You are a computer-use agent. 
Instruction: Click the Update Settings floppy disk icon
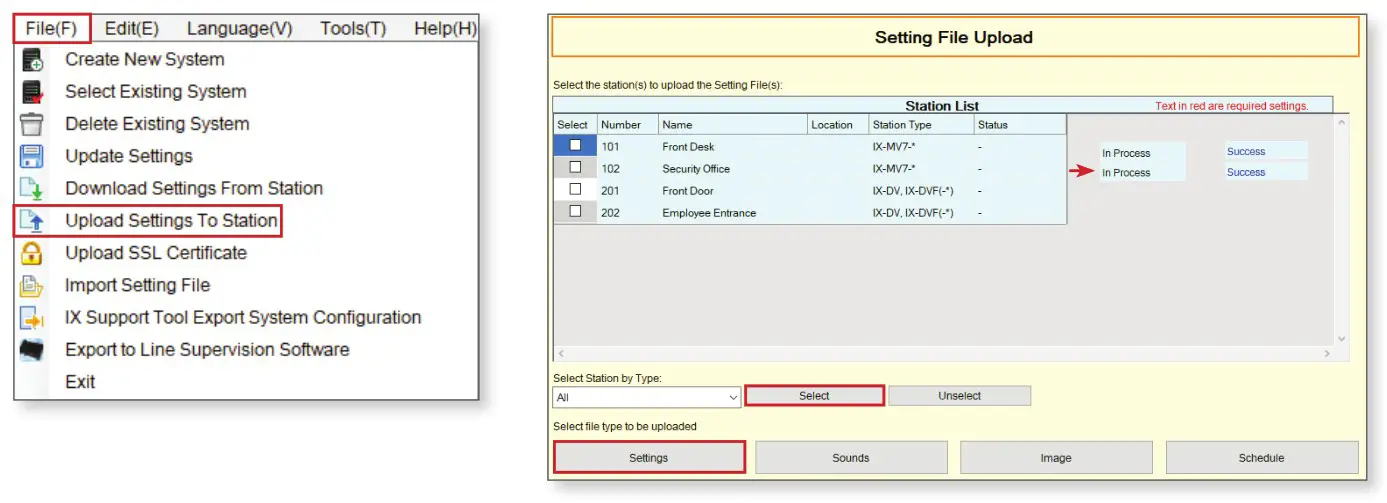pos(32,156)
